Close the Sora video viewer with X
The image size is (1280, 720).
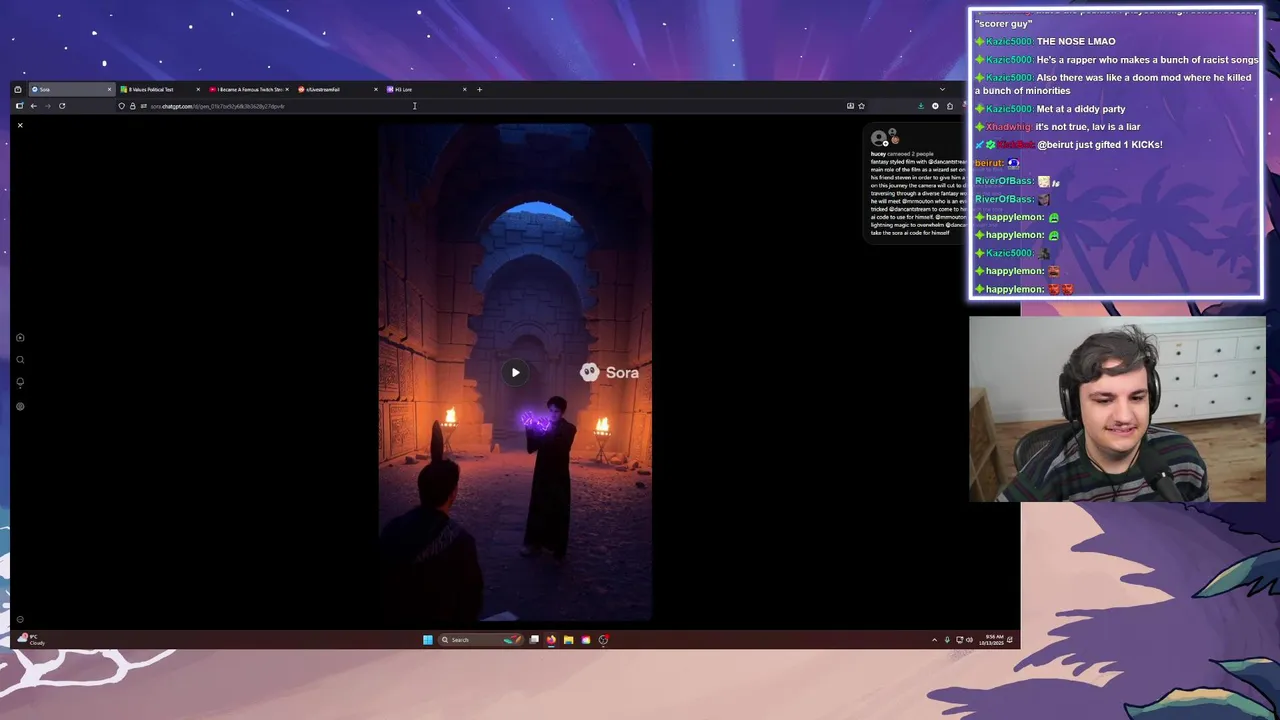[x=20, y=125]
